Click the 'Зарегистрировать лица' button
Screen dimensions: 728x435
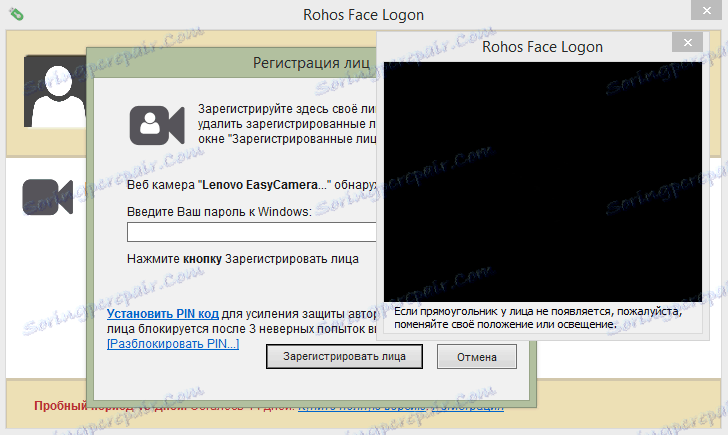coord(344,357)
